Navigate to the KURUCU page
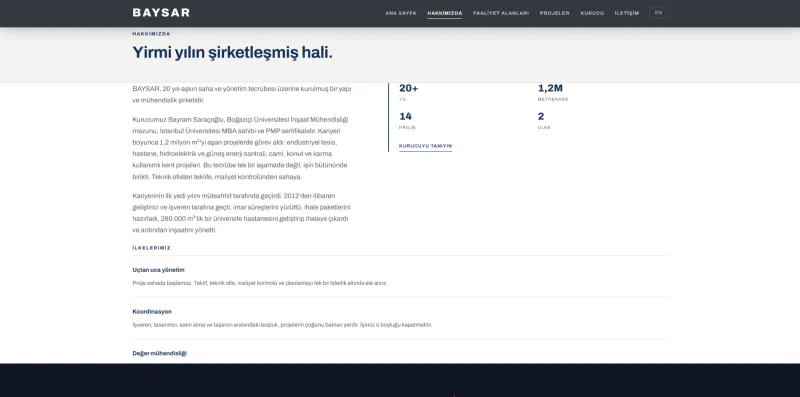800x397 pixels. [x=592, y=13]
